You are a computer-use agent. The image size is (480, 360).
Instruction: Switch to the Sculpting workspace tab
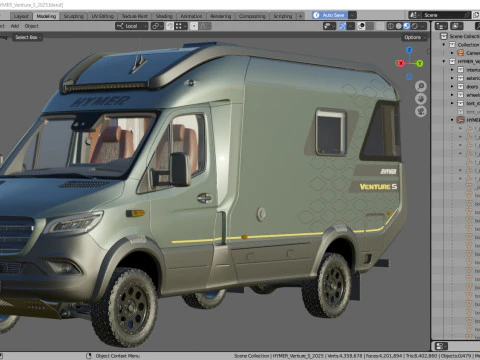[x=73, y=16]
